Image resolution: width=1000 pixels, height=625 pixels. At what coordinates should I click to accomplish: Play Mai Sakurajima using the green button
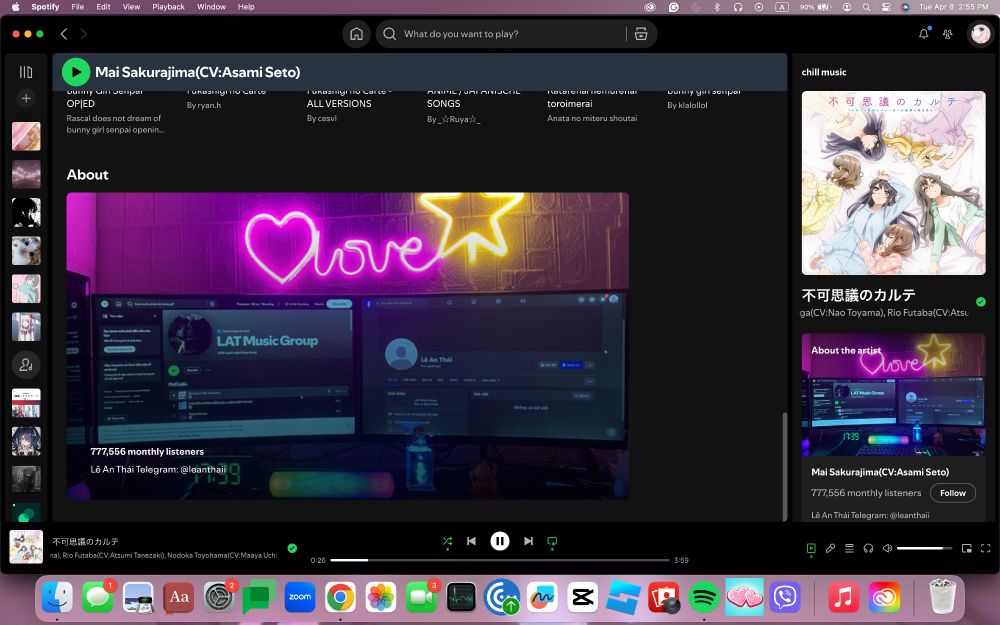click(x=76, y=72)
